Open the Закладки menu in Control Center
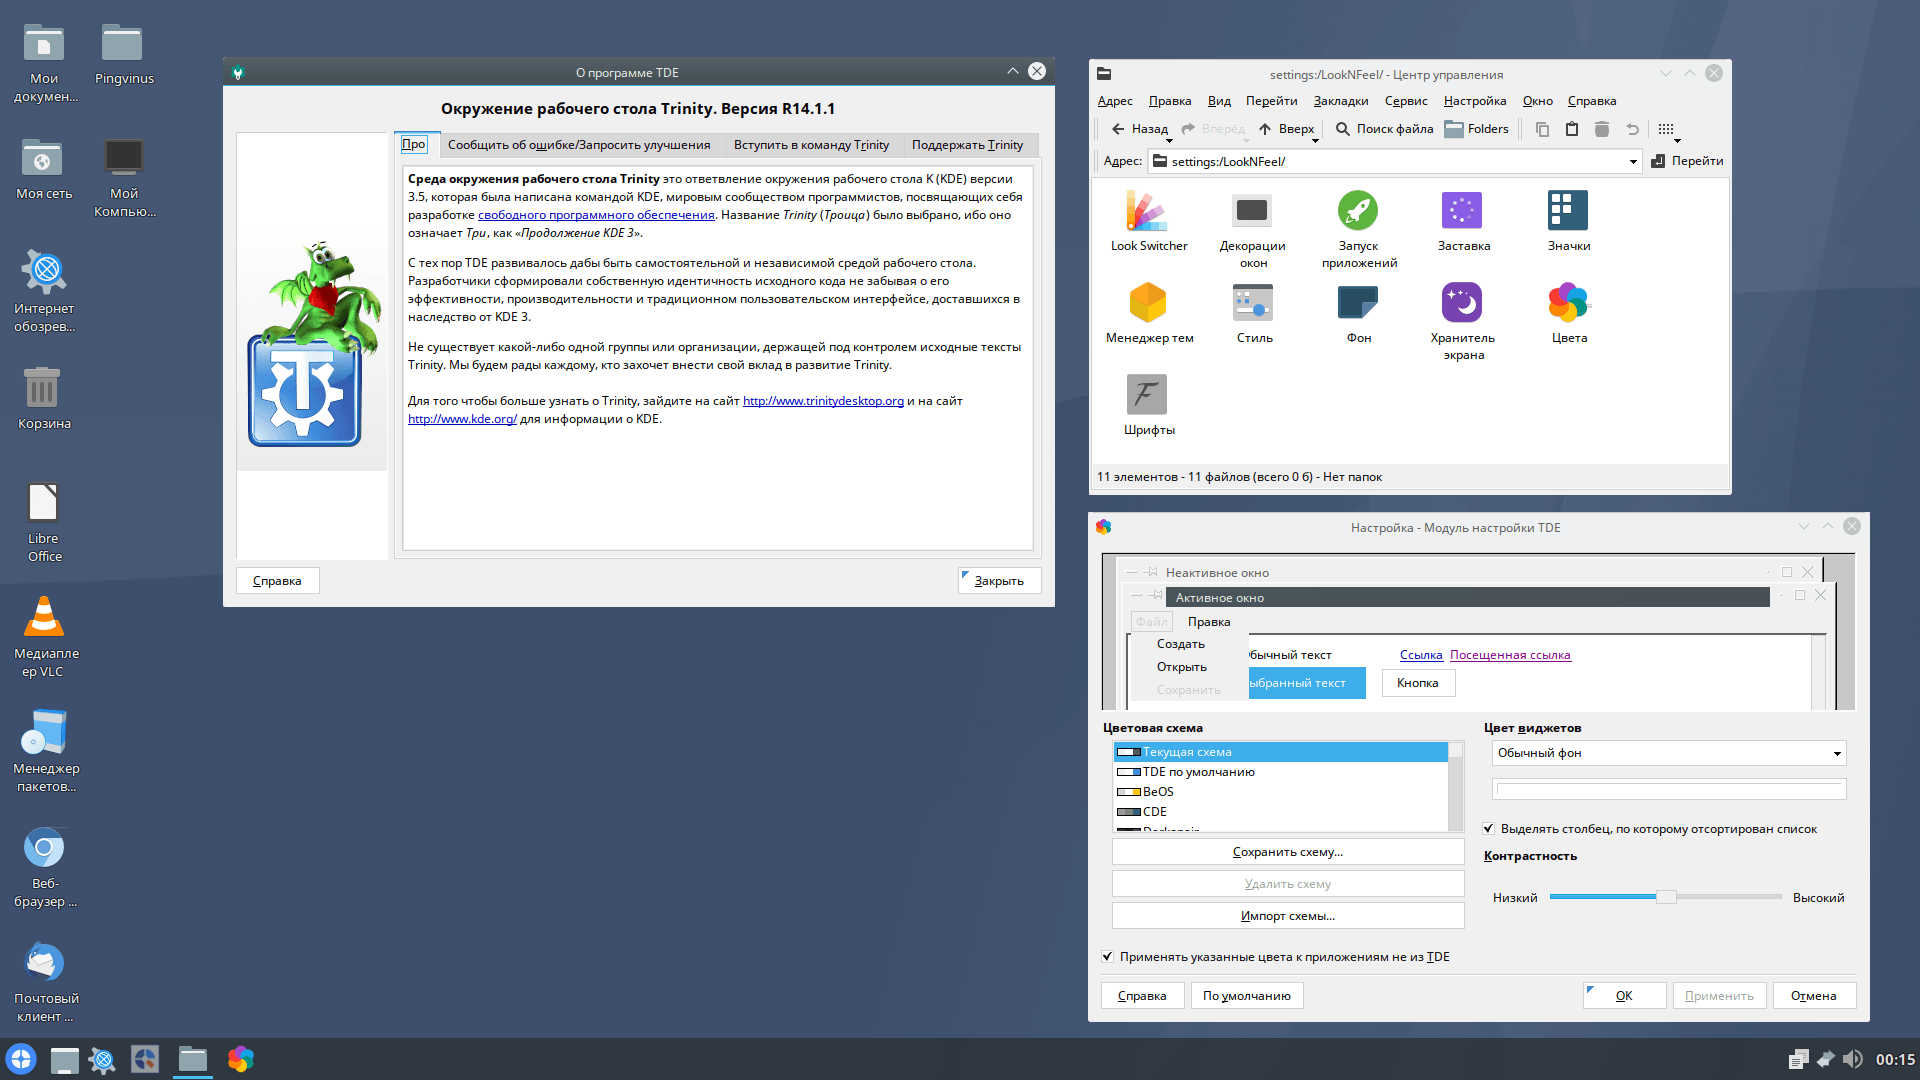The width and height of the screenshot is (1920, 1080). (1340, 101)
